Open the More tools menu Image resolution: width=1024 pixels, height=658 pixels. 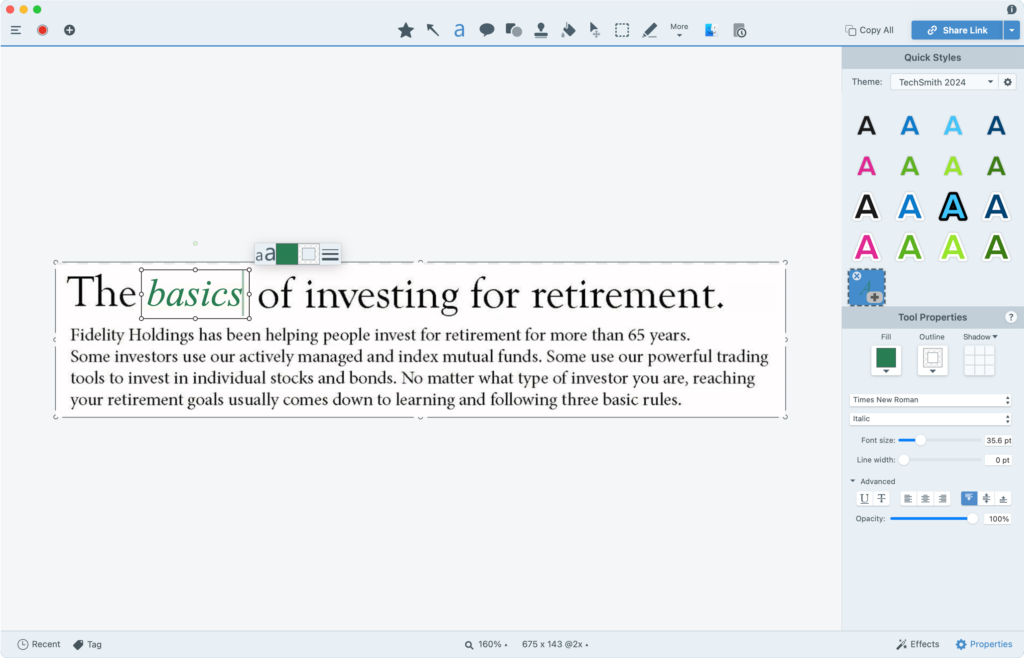(679, 30)
